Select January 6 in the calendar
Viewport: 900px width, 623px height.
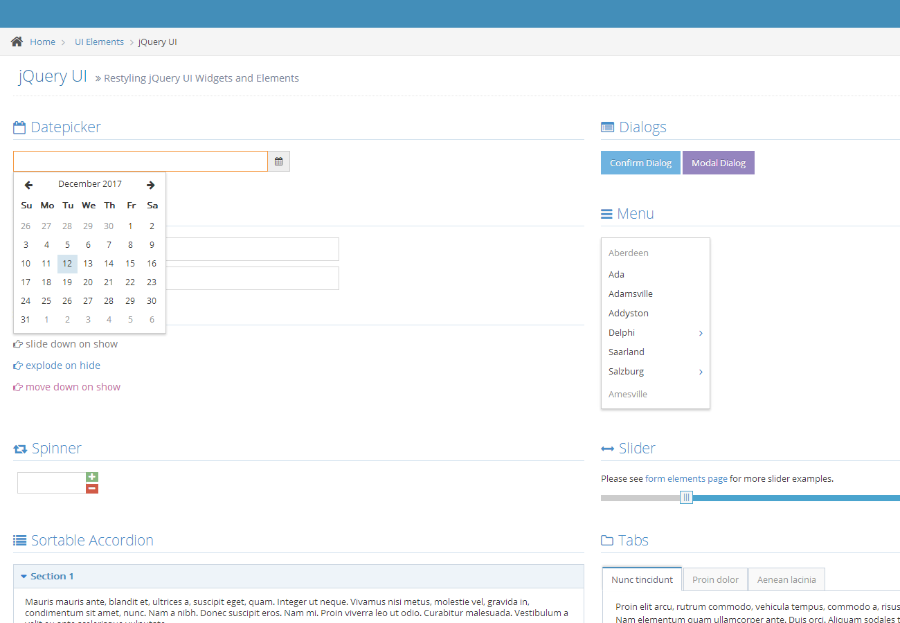pyautogui.click(x=152, y=320)
